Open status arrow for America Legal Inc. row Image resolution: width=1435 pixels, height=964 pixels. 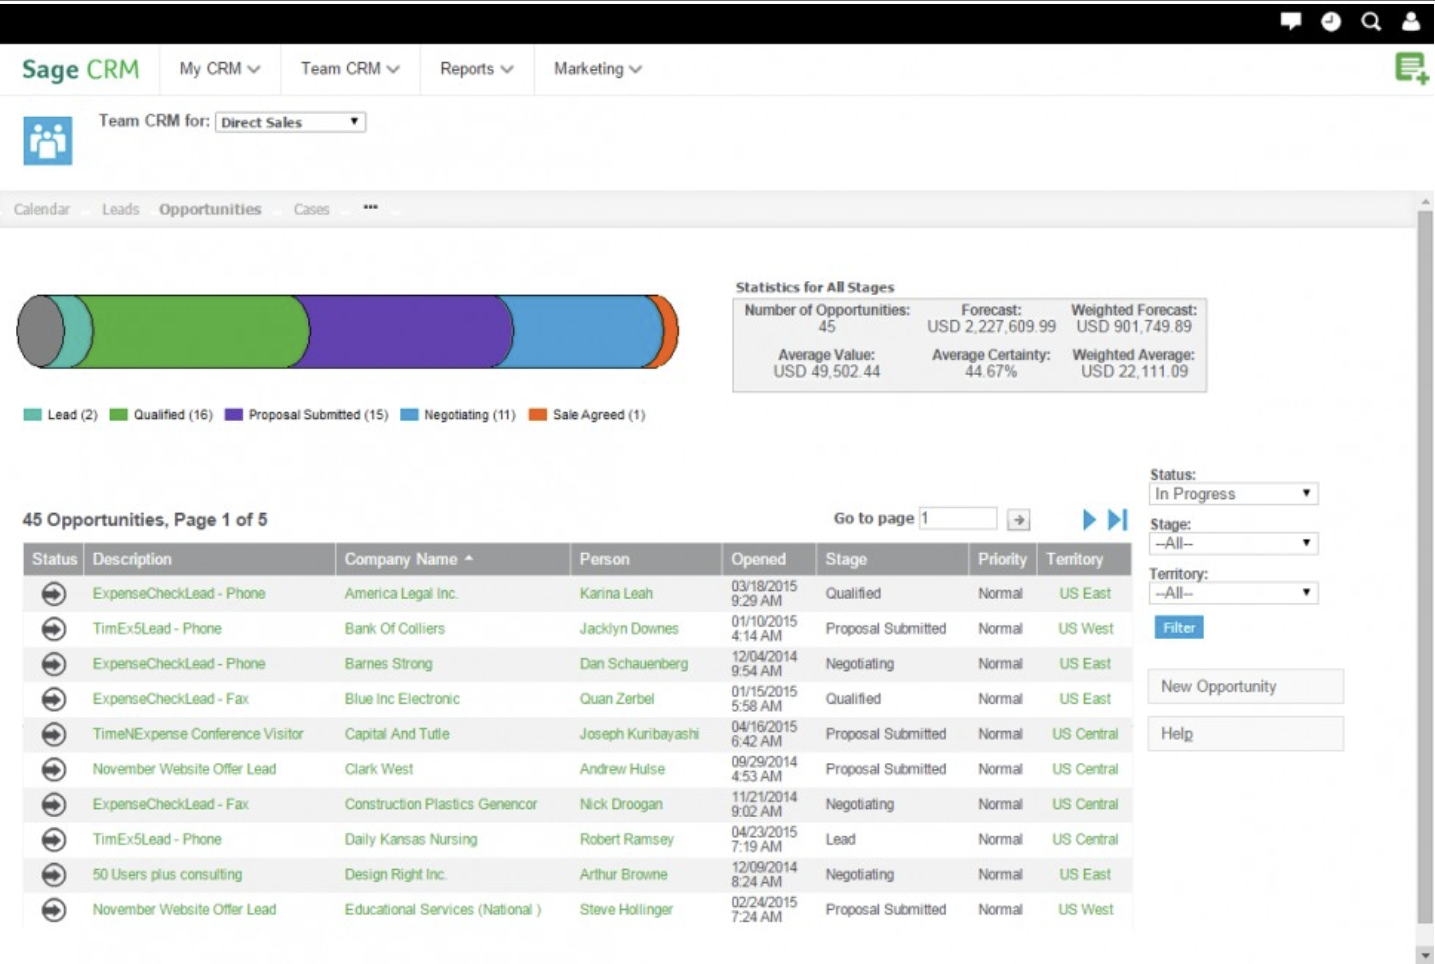coord(54,594)
